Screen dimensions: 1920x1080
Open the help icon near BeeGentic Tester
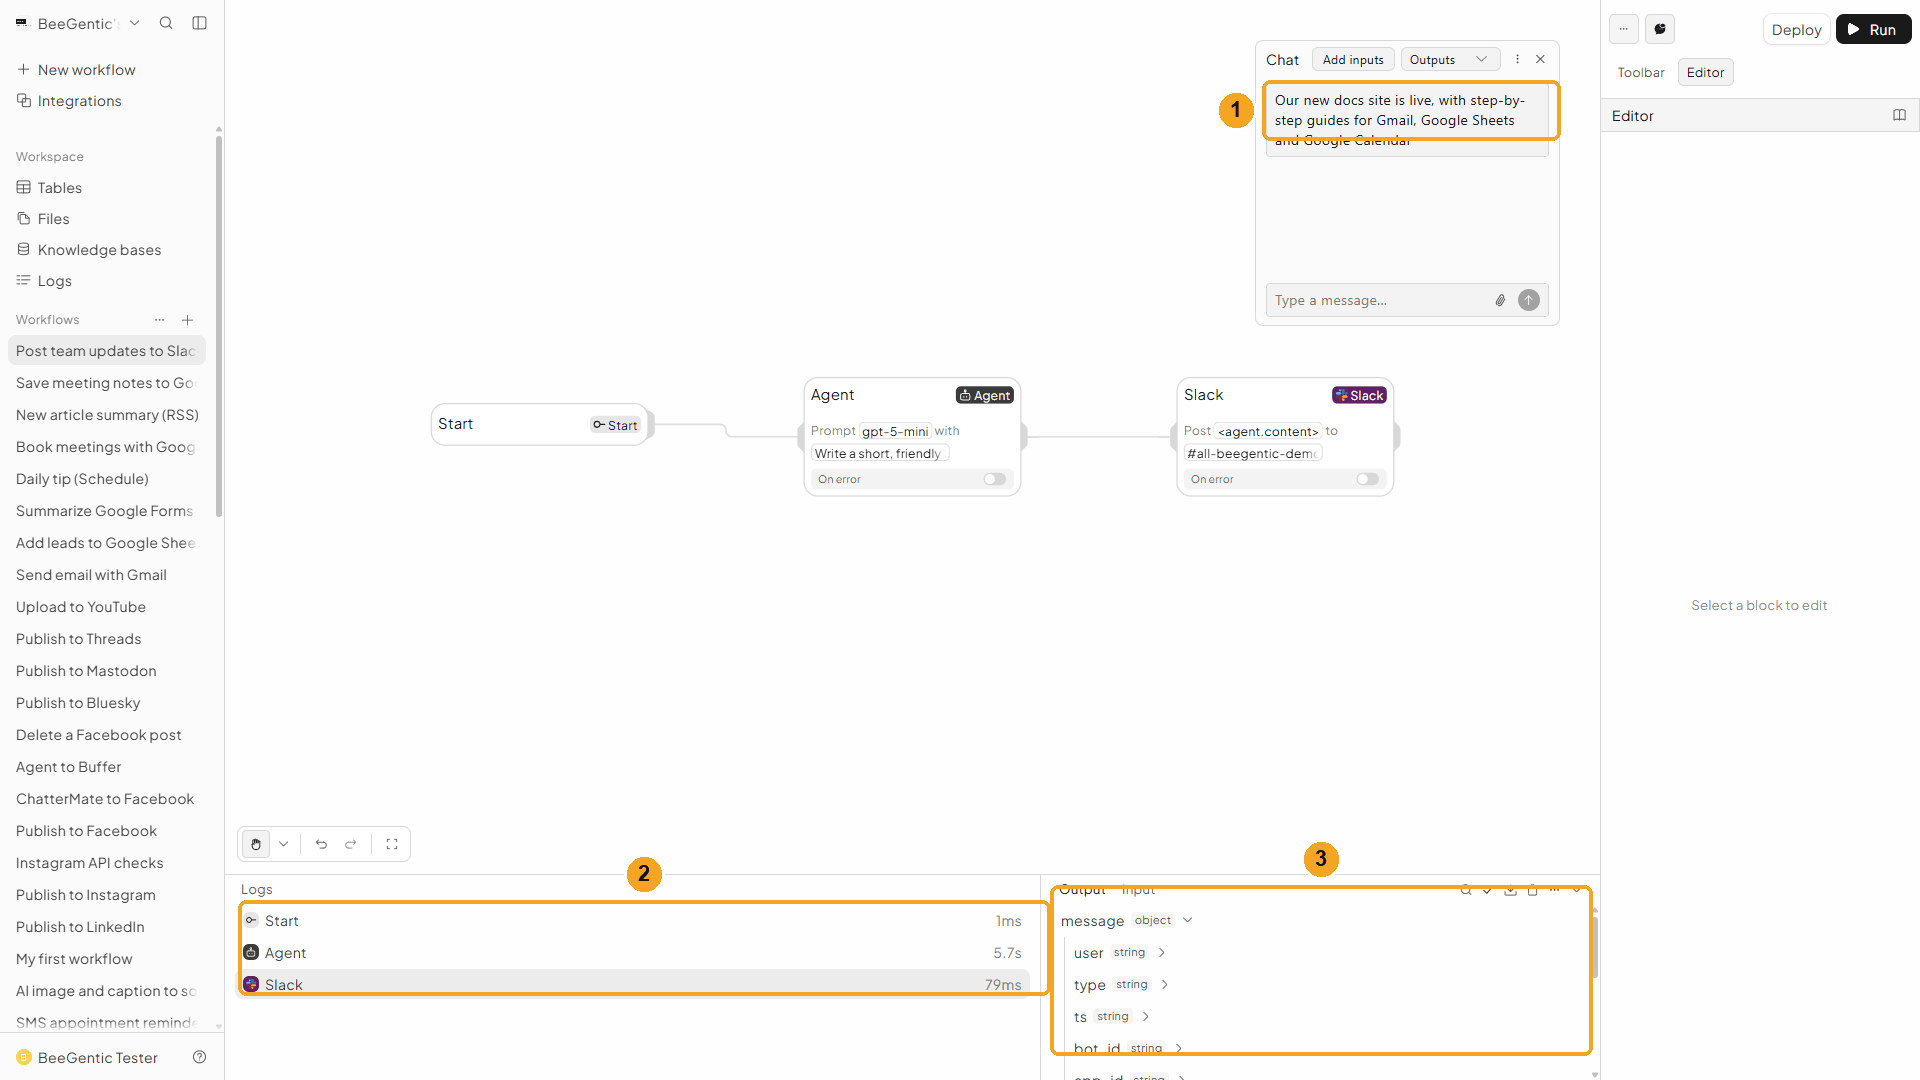click(x=199, y=1057)
